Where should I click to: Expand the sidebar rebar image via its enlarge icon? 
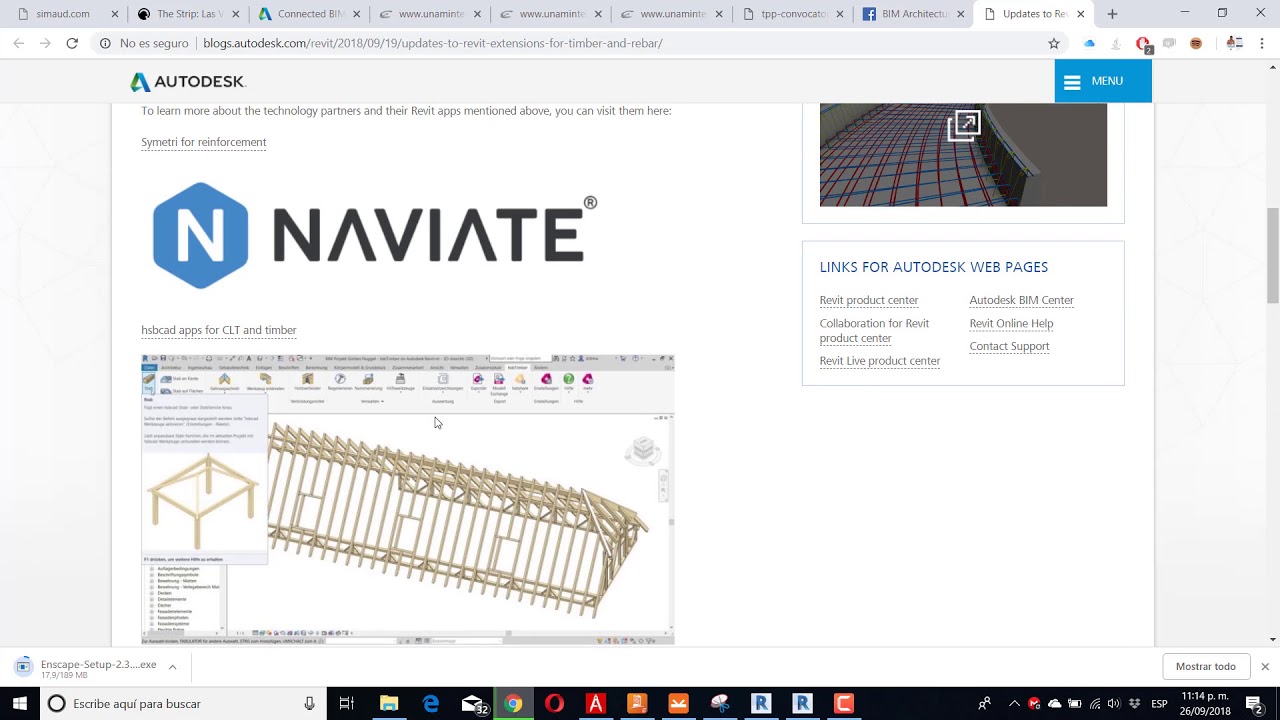(964, 126)
